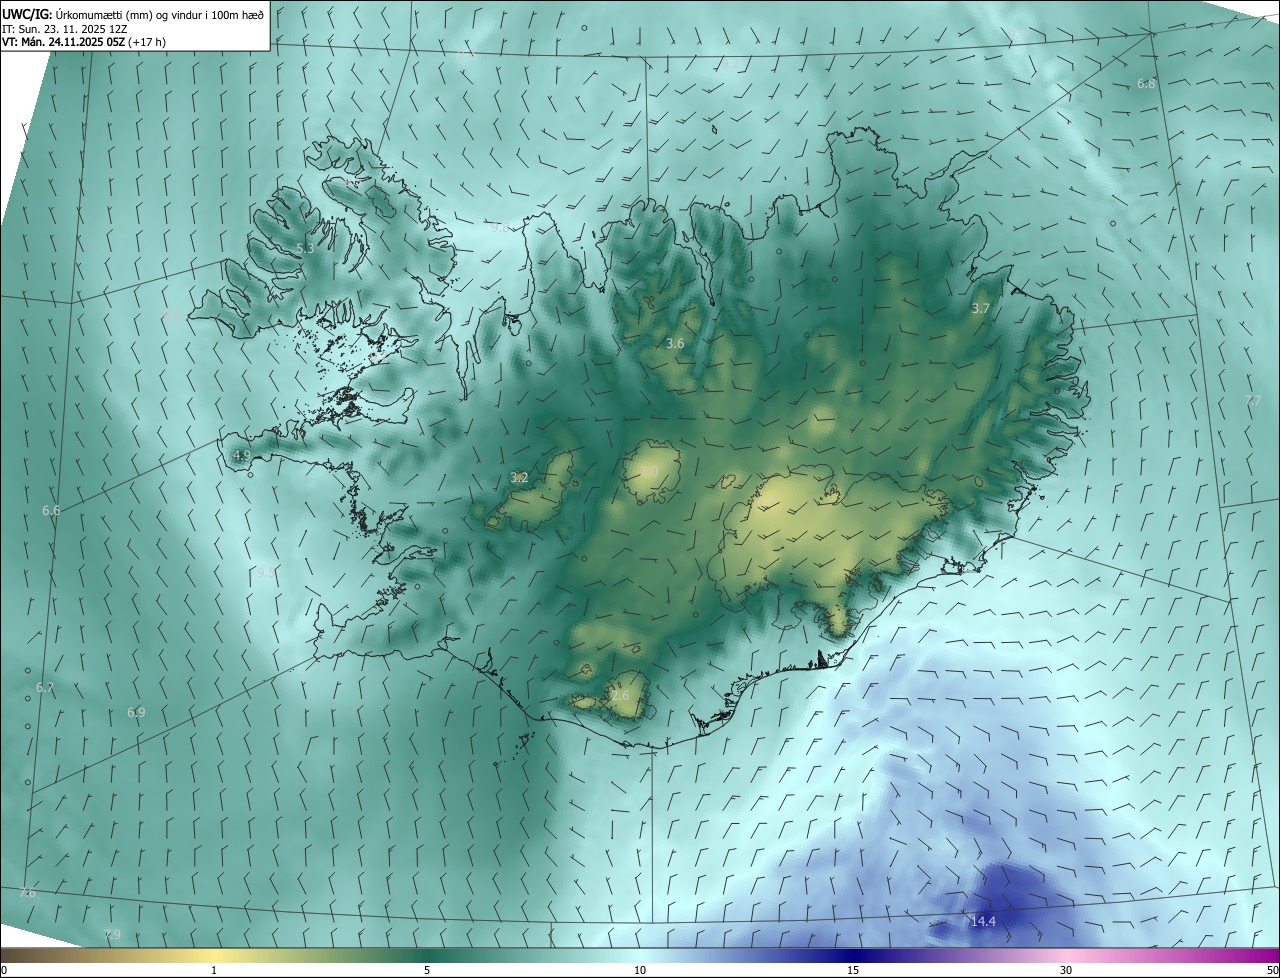The width and height of the screenshot is (1280, 978).
Task: Click the 2.0 value label on the glacier
Action: [648, 471]
